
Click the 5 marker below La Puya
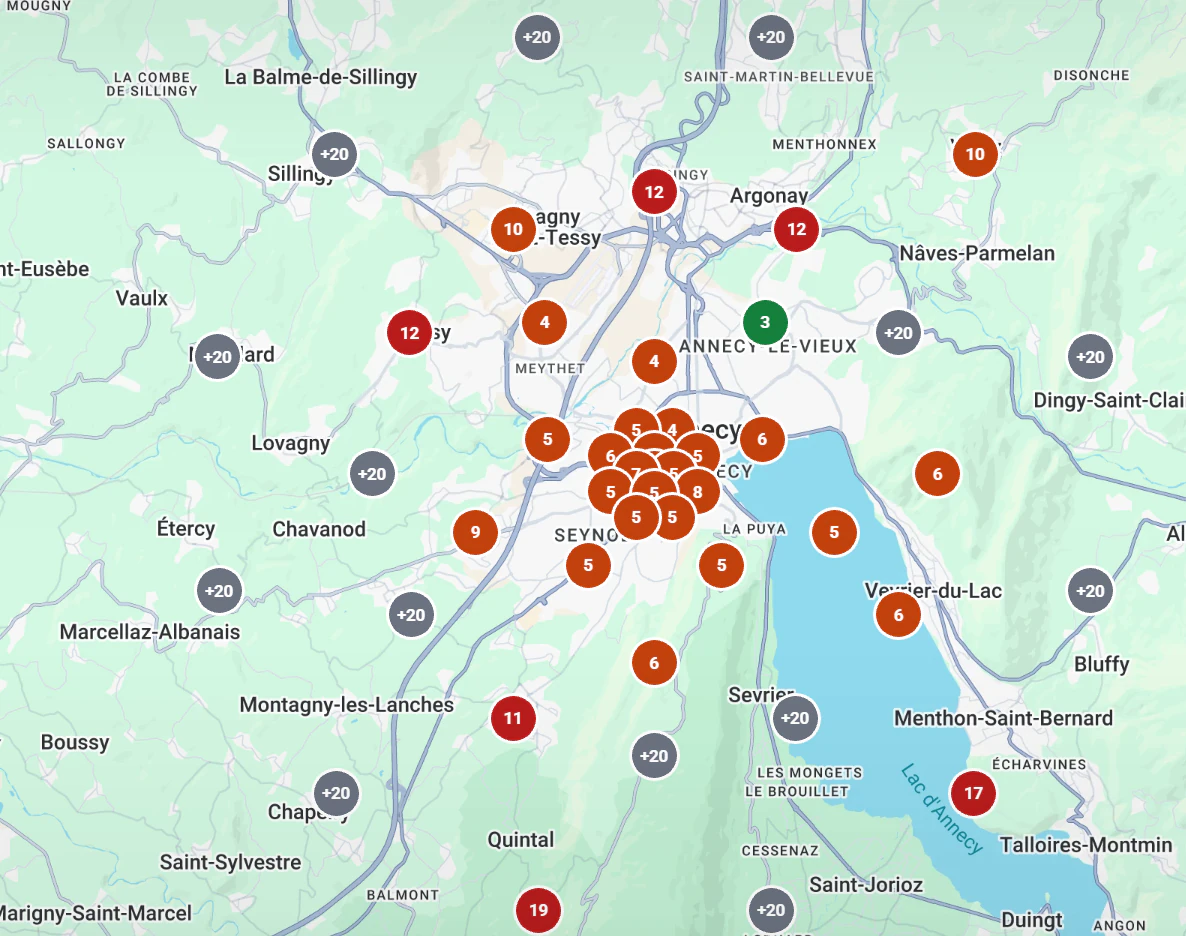722,565
